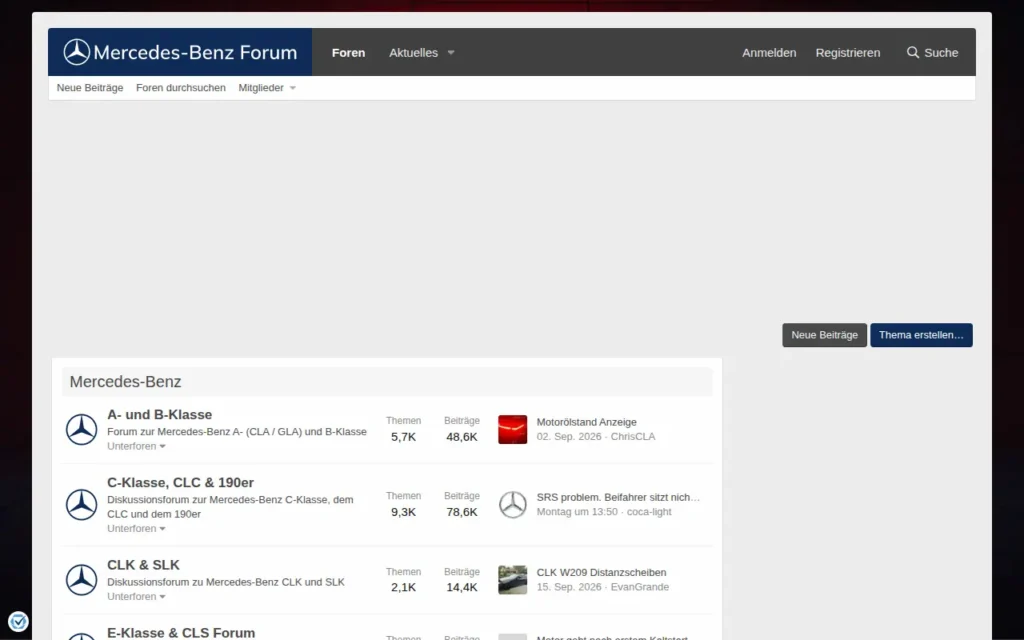
Task: Open the E-Klasse & CLS Forum title
Action: pos(181,633)
